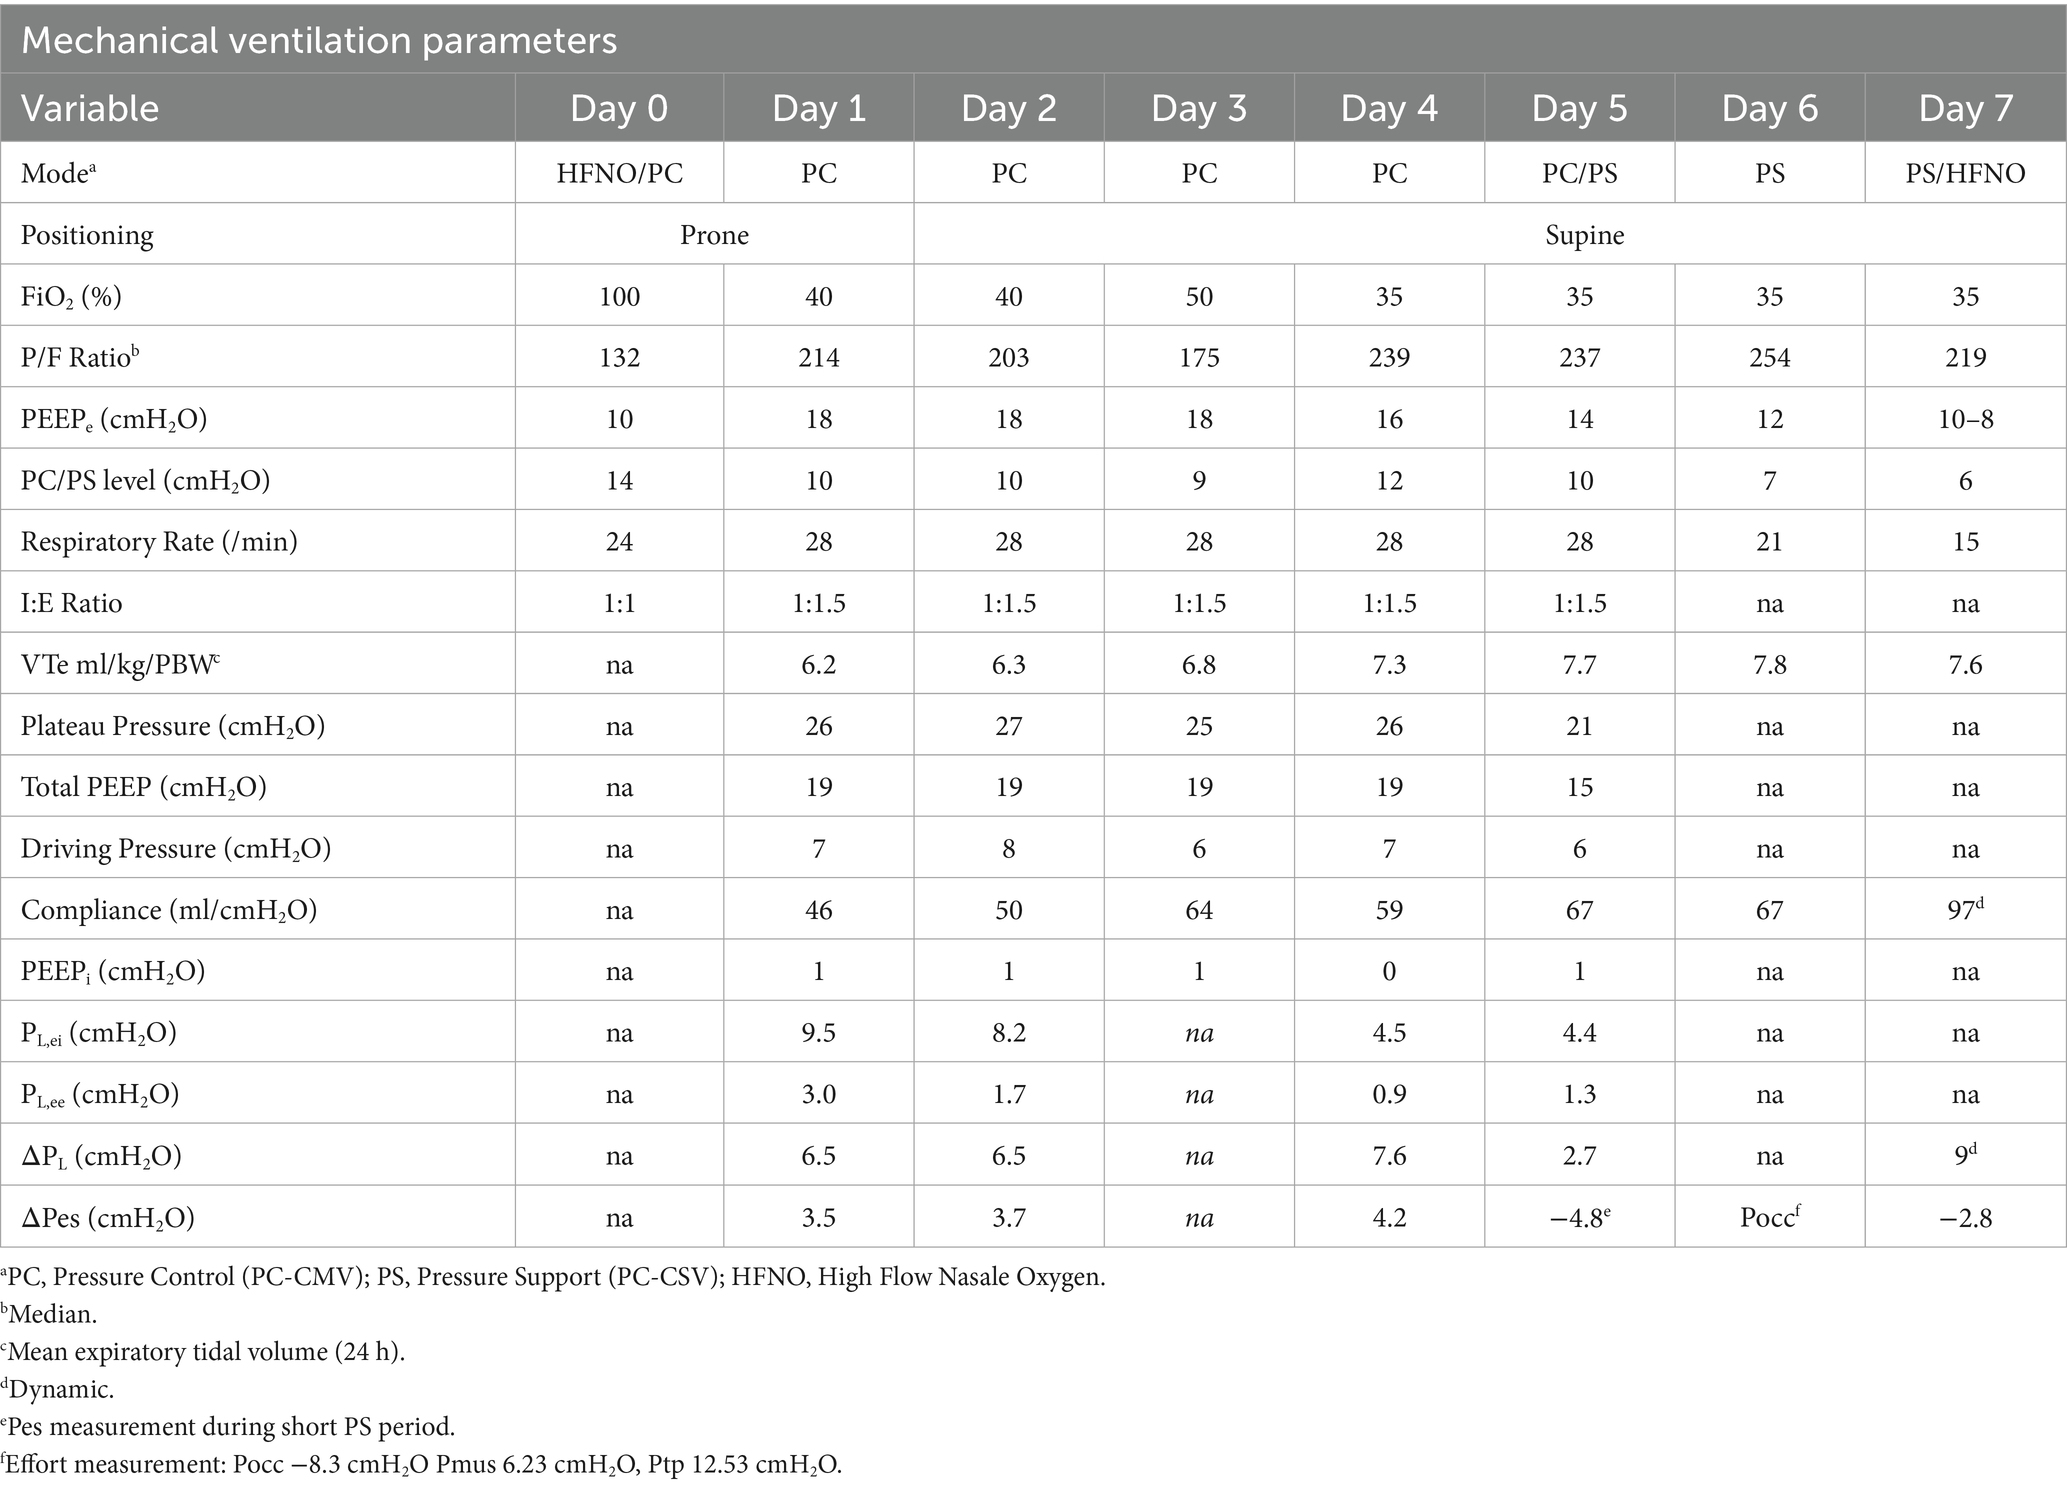
Task: Click the Prone positioning cell
Action: (x=714, y=235)
